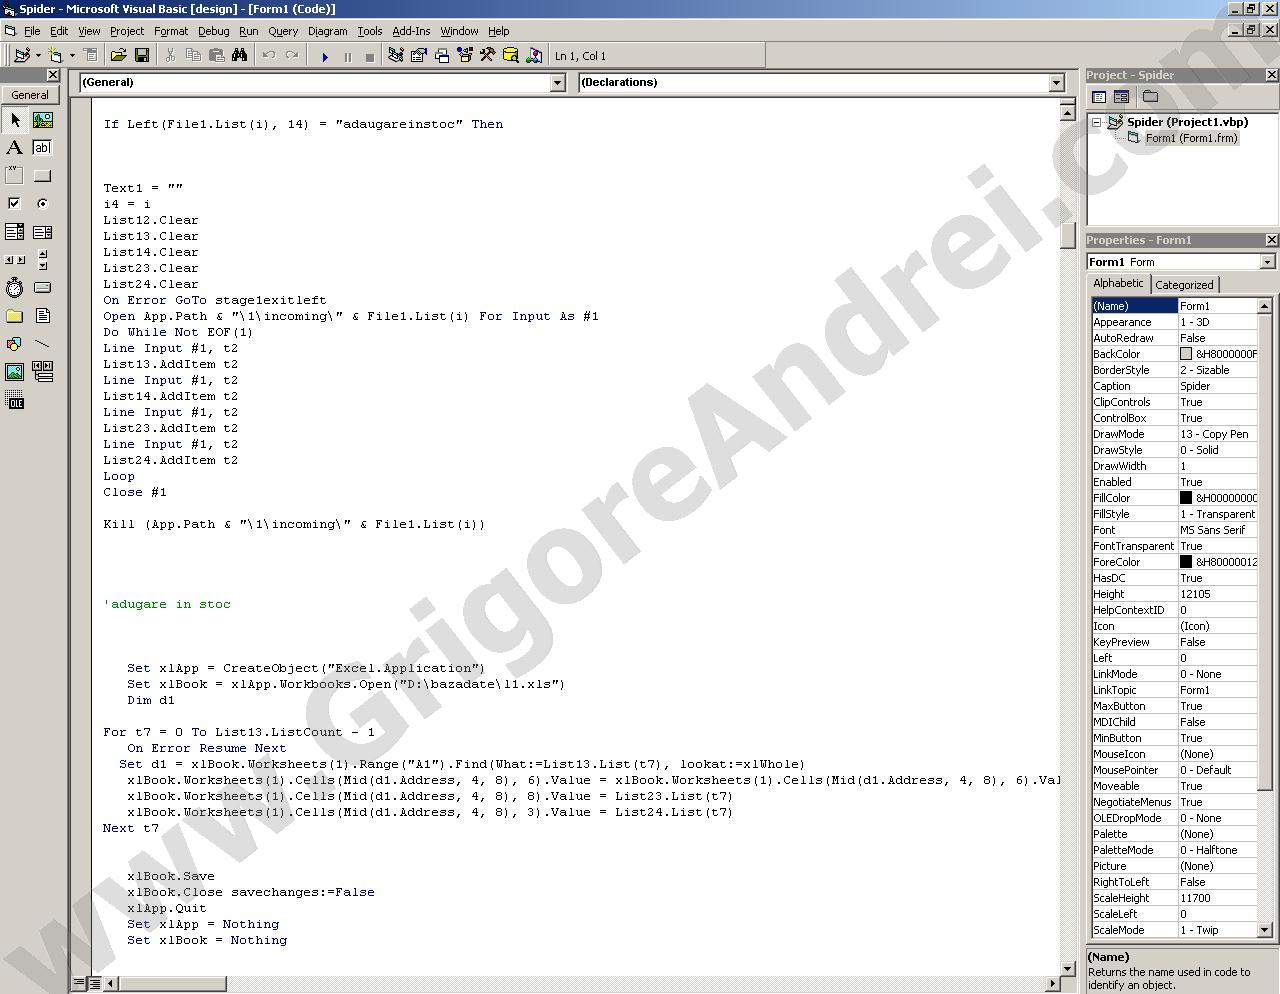
Task: Click the ForeColor color swatch
Action: (1186, 562)
